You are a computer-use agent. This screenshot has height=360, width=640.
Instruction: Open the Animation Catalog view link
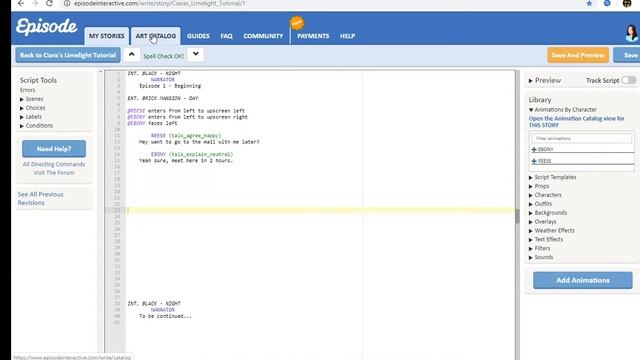(576, 122)
